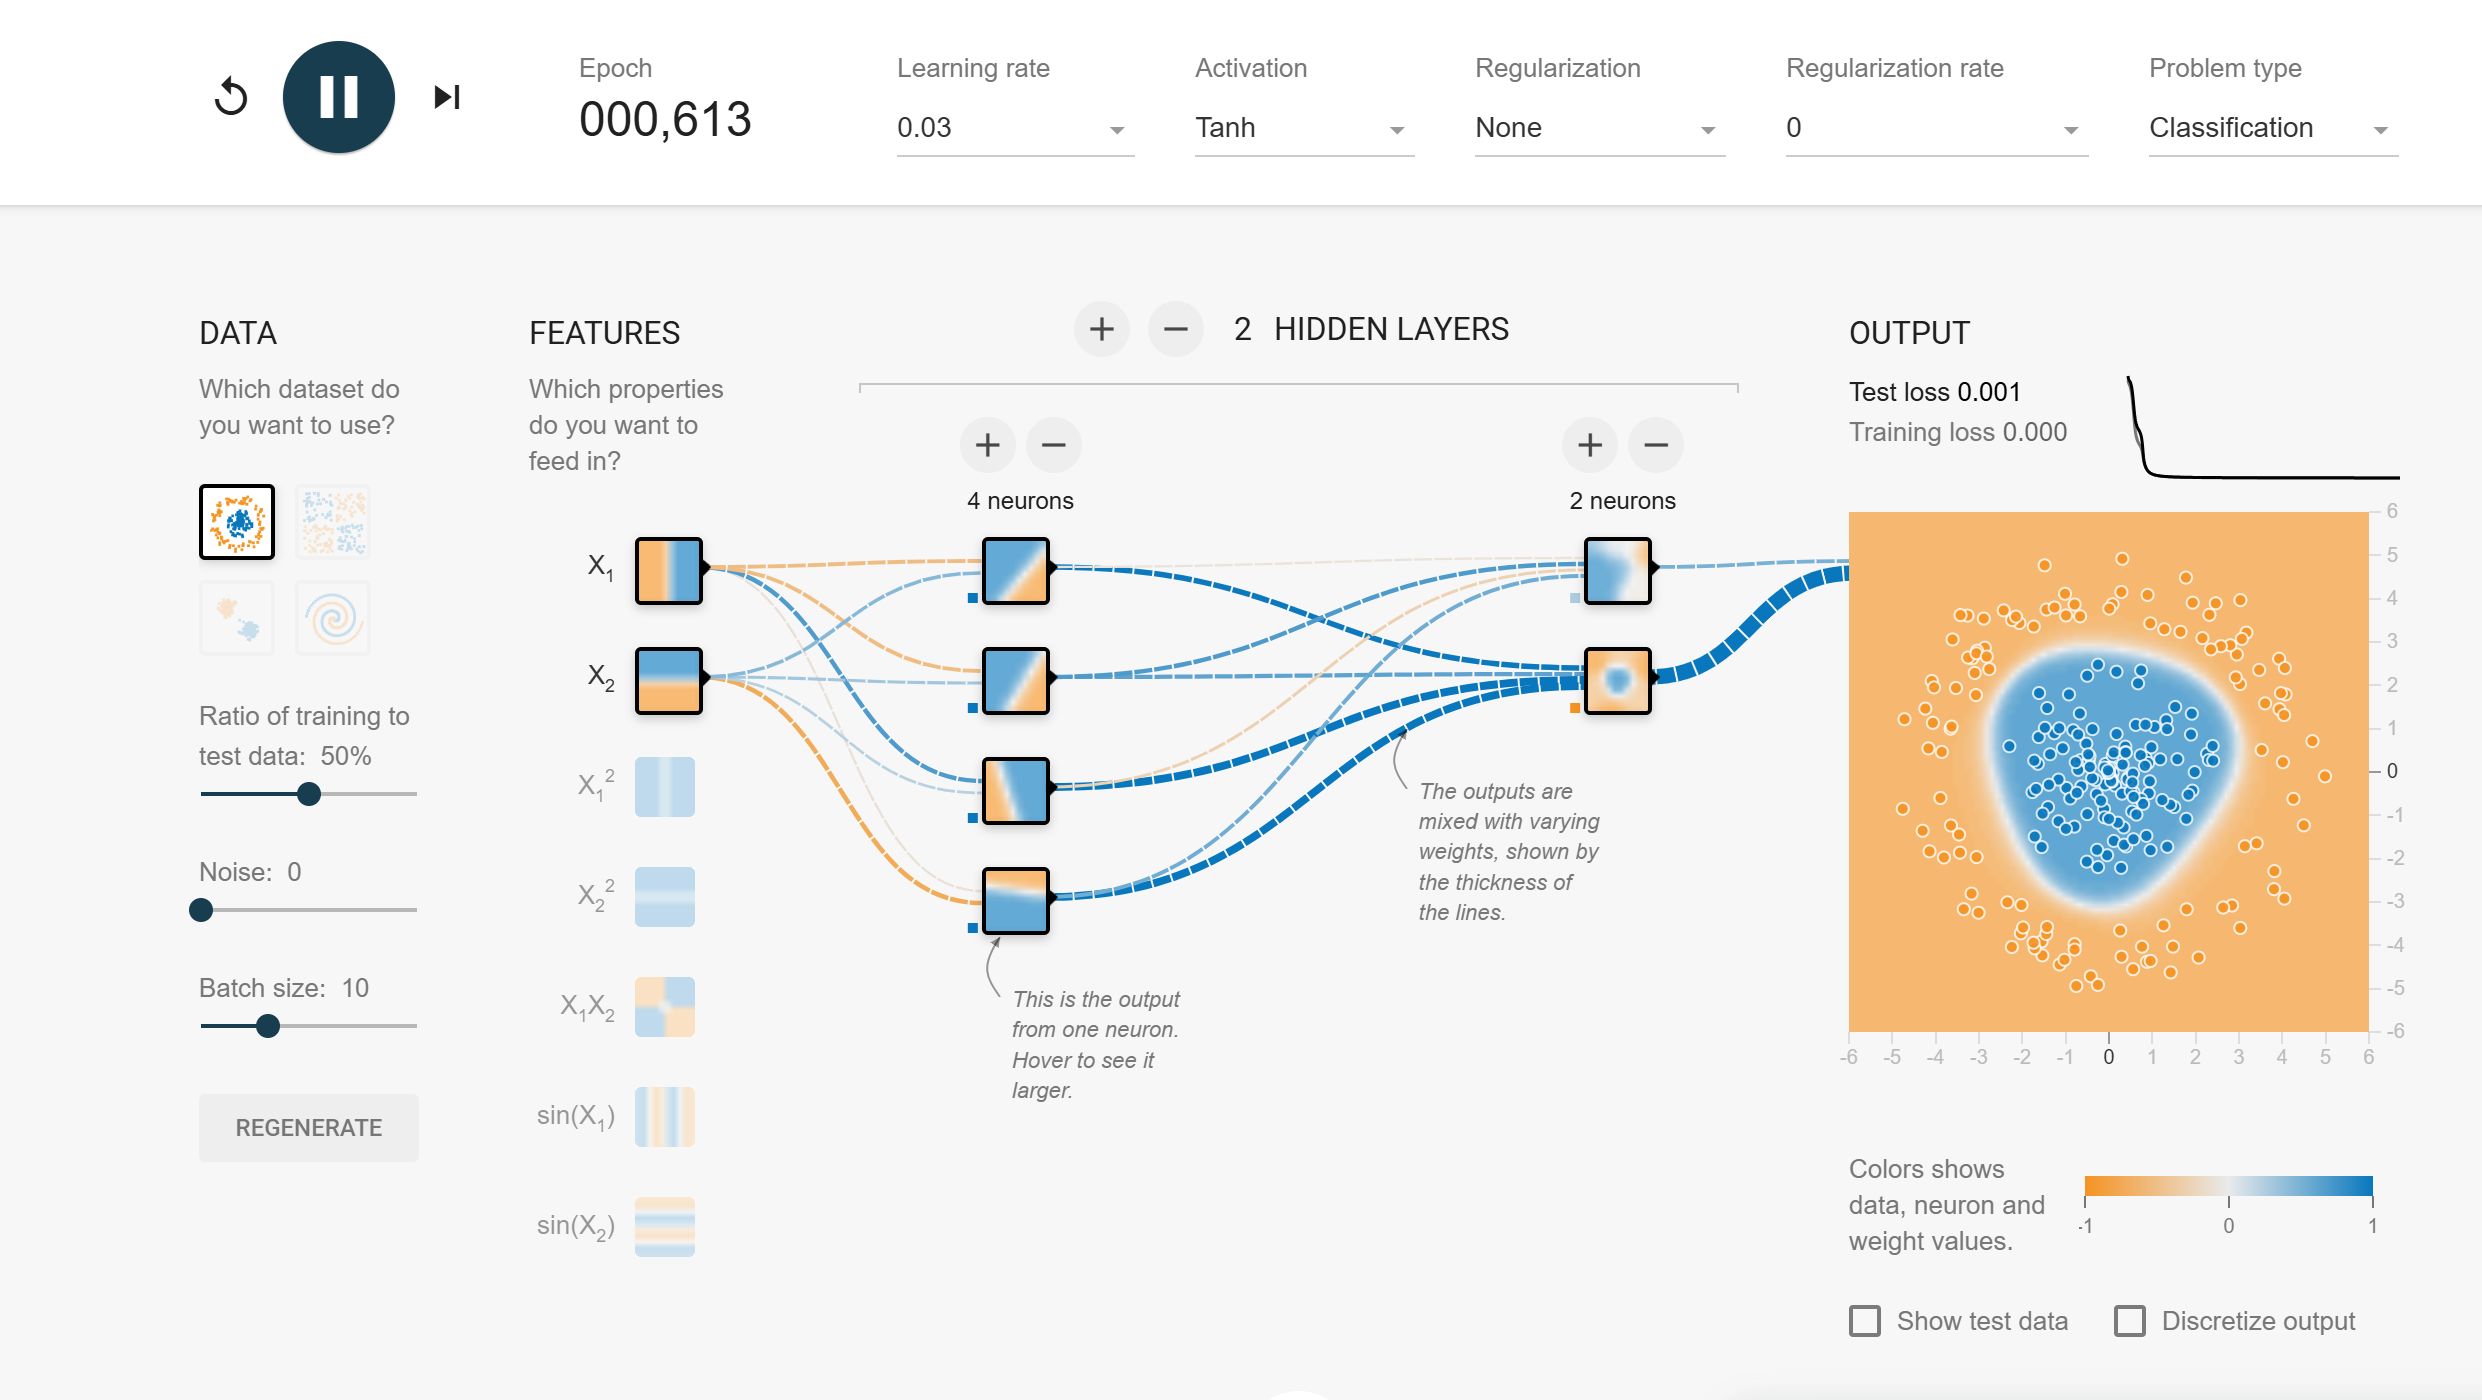Select second neuron in first hidden layer
The image size is (2482, 1400).
tap(1016, 681)
